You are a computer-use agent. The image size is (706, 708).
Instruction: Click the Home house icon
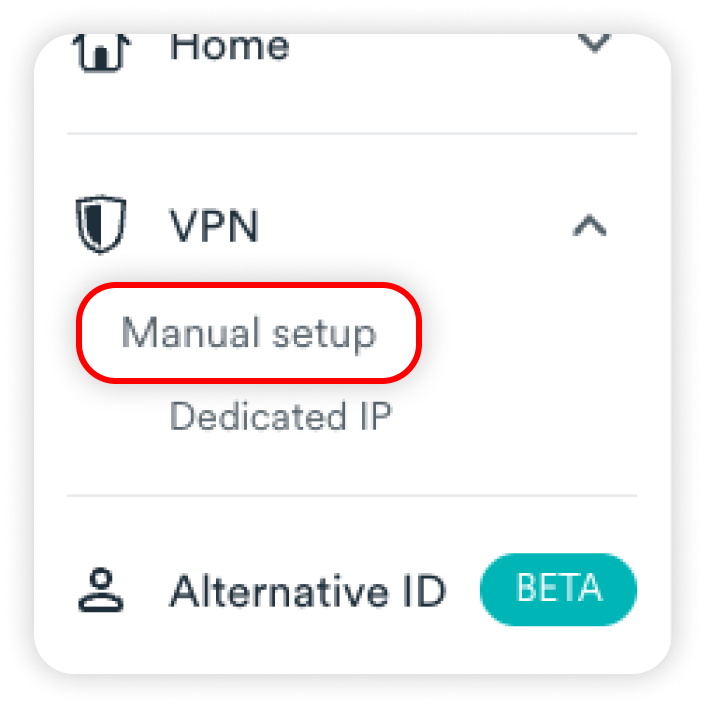click(x=102, y=53)
